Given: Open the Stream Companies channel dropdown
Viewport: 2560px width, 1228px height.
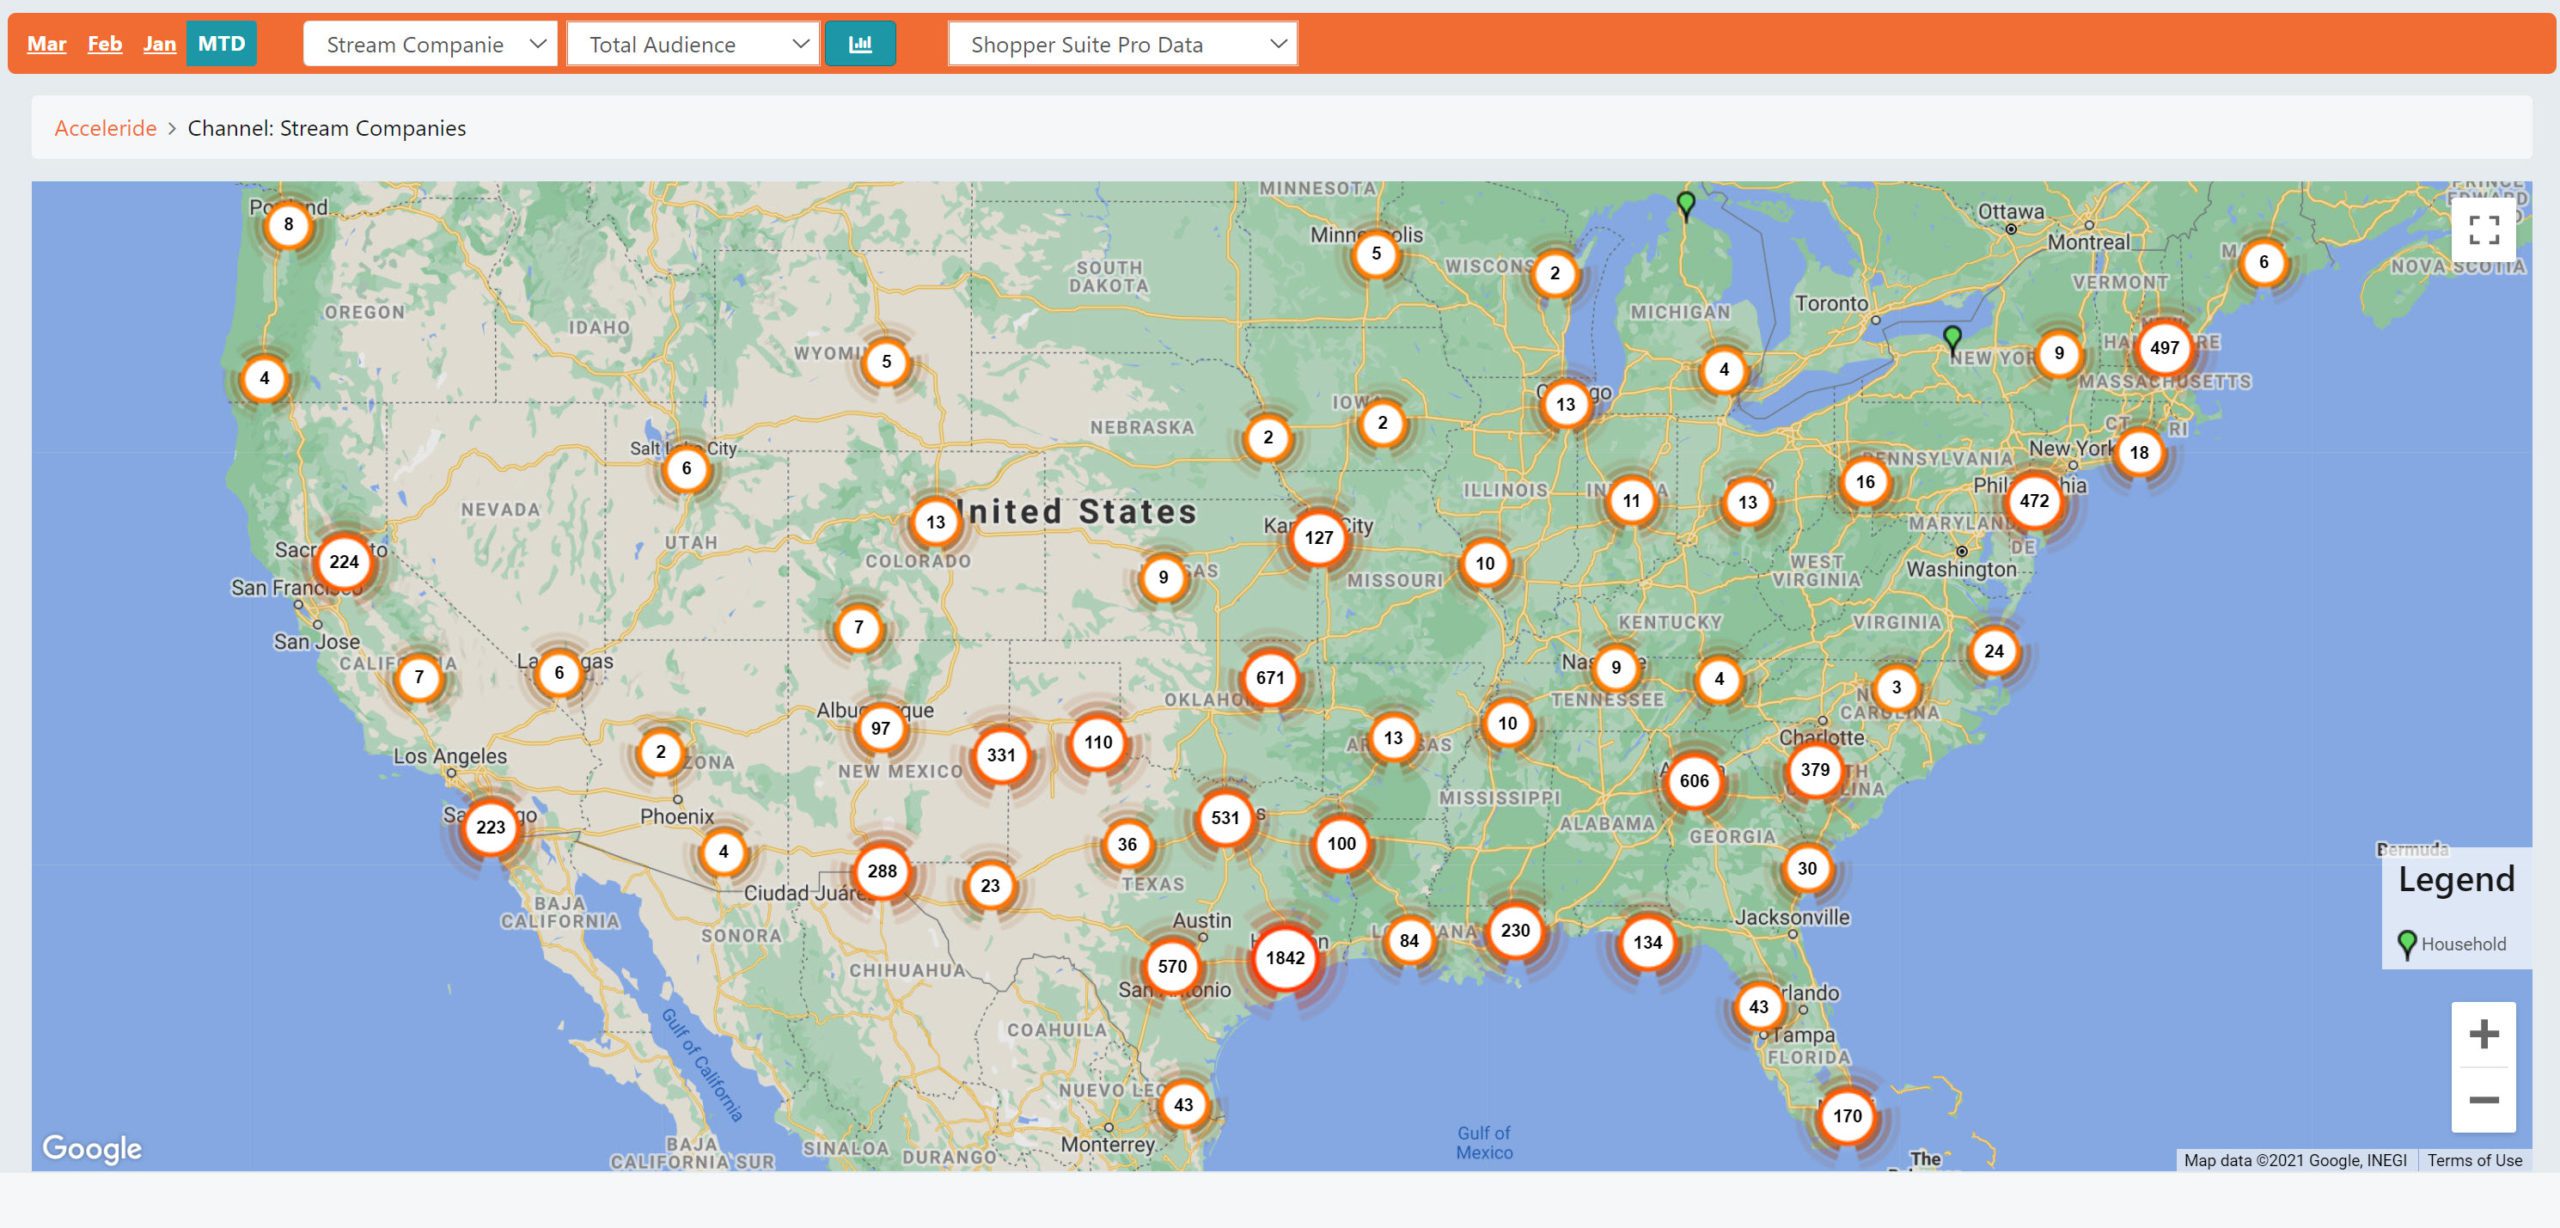Looking at the screenshot, I should tap(430, 44).
